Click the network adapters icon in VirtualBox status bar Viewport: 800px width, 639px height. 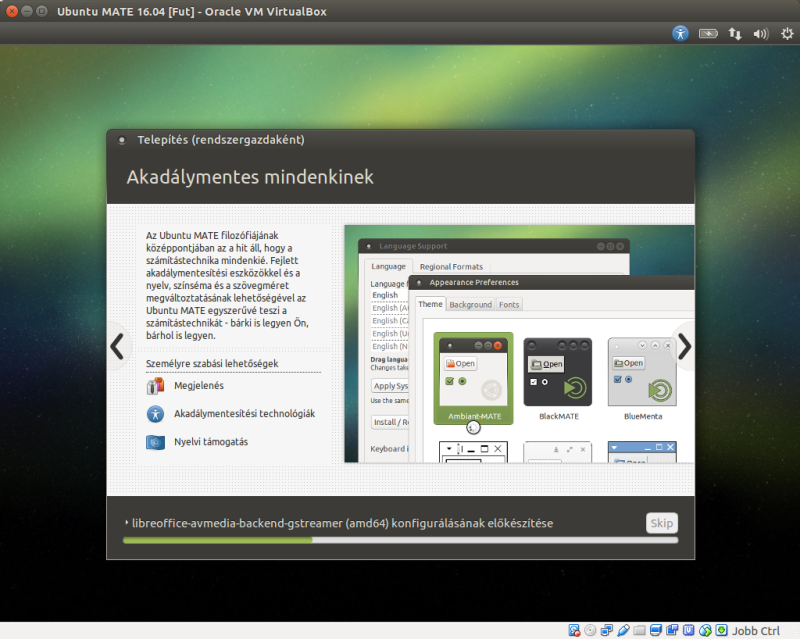[x=607, y=630]
